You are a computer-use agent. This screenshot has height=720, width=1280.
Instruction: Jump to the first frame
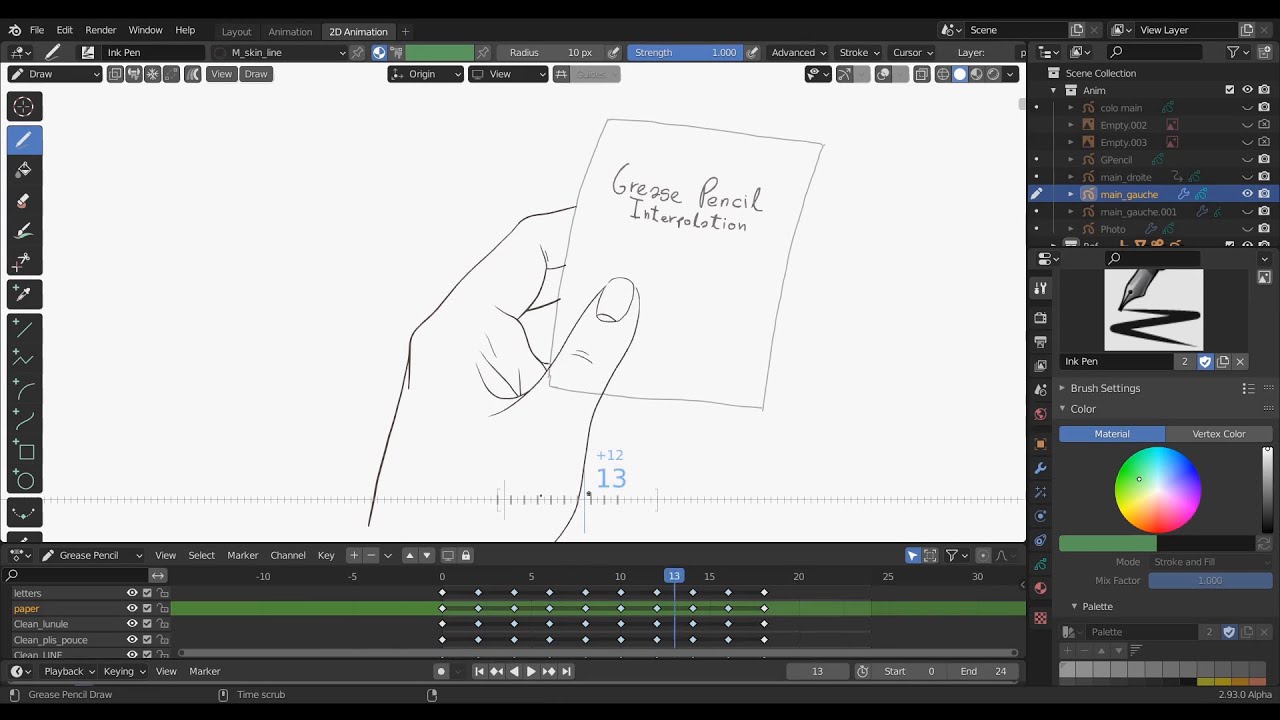[x=479, y=672]
